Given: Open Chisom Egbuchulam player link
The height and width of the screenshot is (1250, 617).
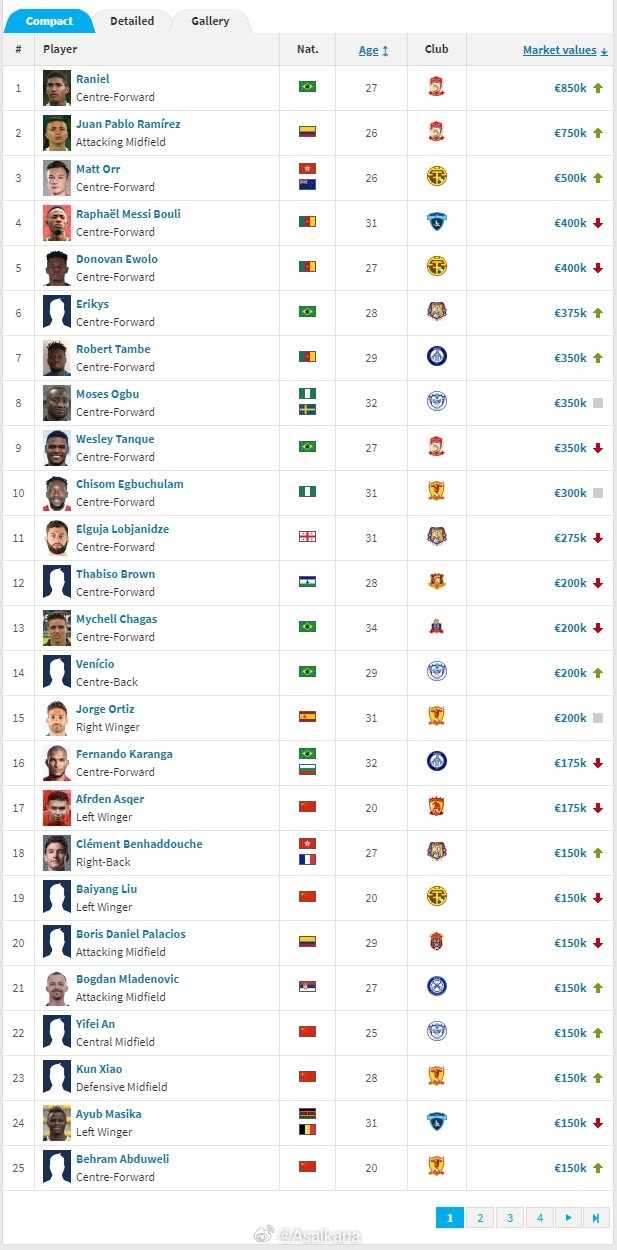Looking at the screenshot, I should pyautogui.click(x=130, y=484).
